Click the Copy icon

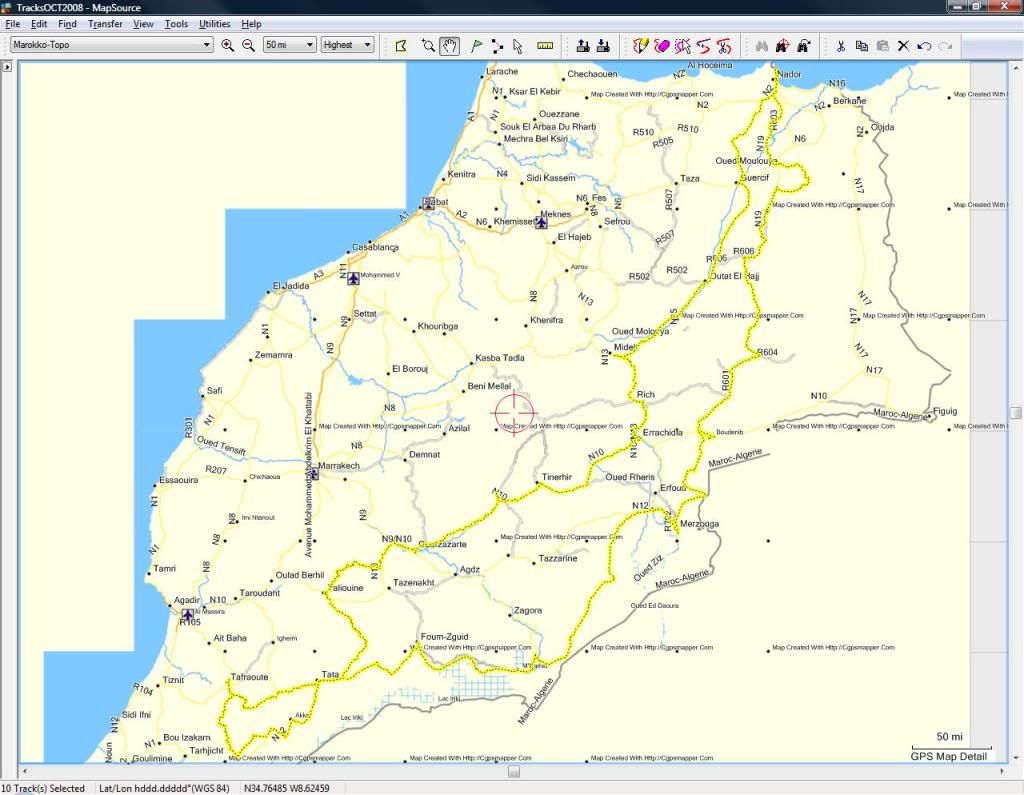pos(862,46)
